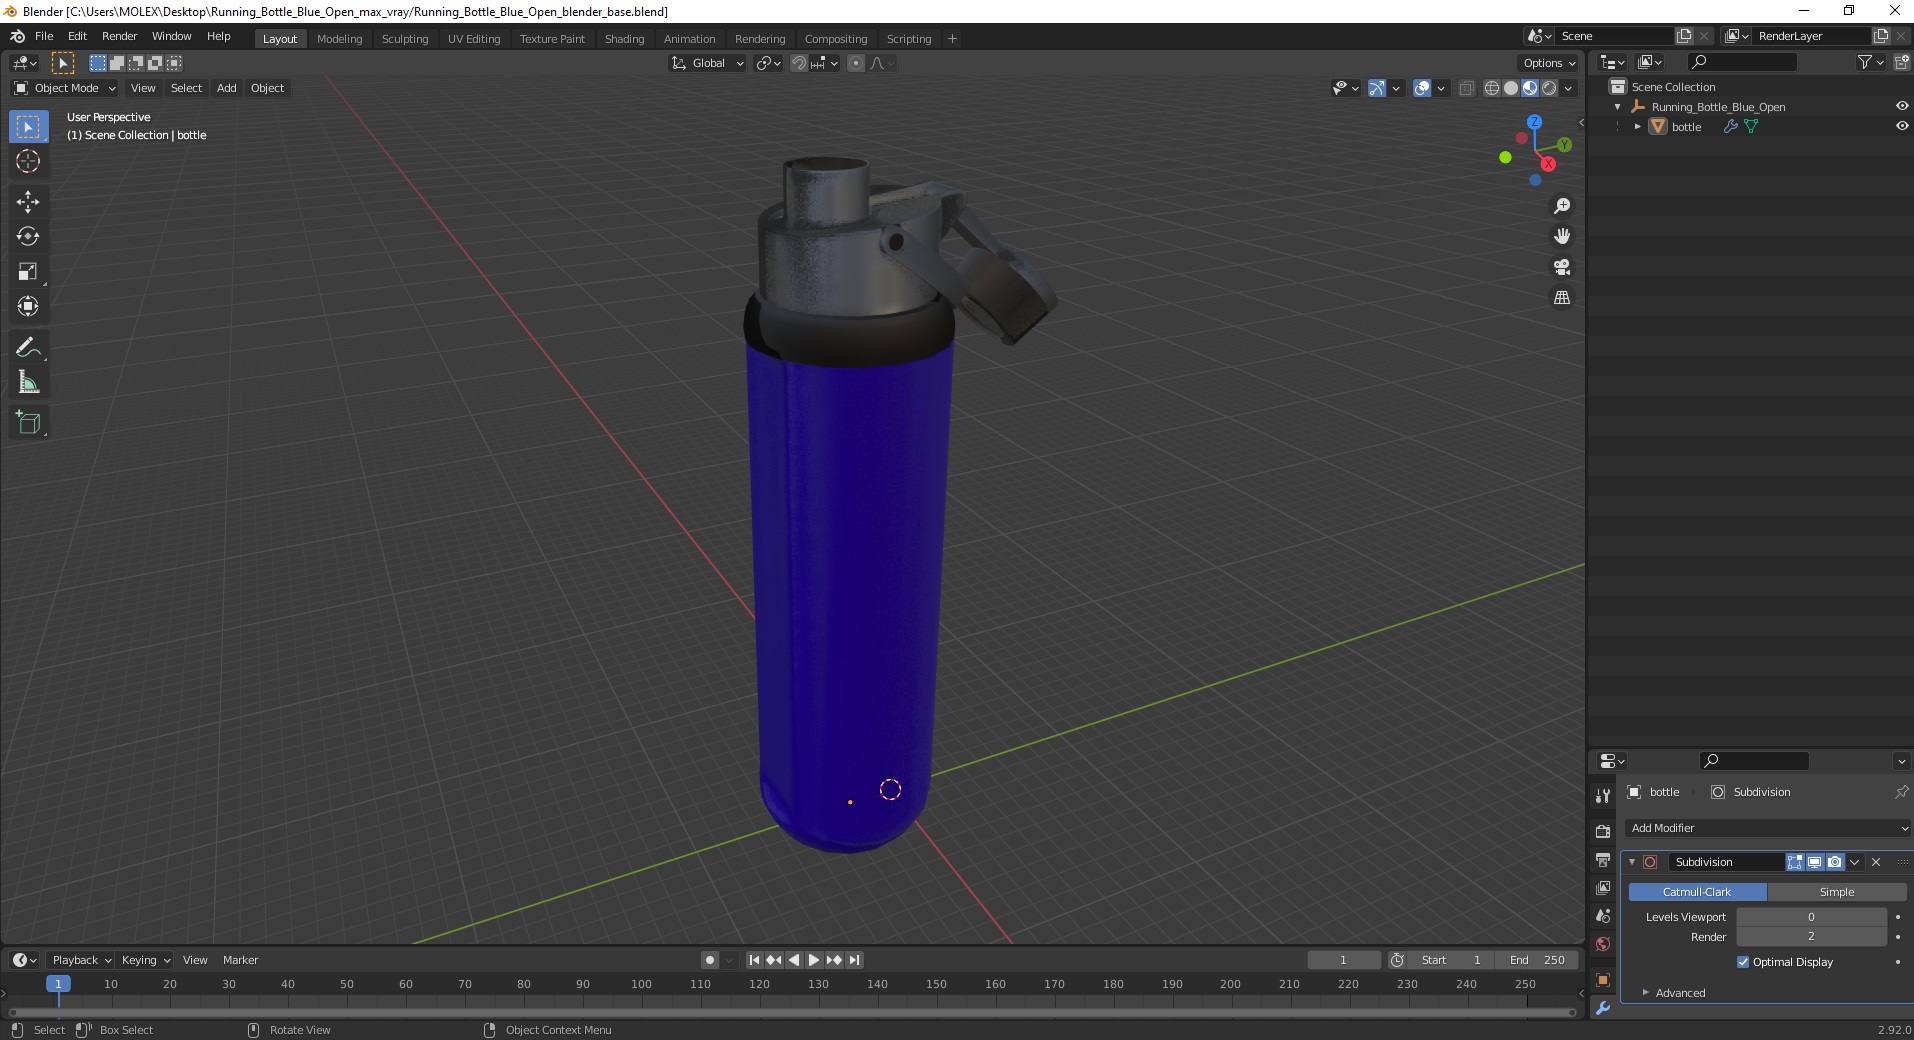
Task: Open the Modifiers wrench tab icon
Action: pyautogui.click(x=1603, y=1008)
